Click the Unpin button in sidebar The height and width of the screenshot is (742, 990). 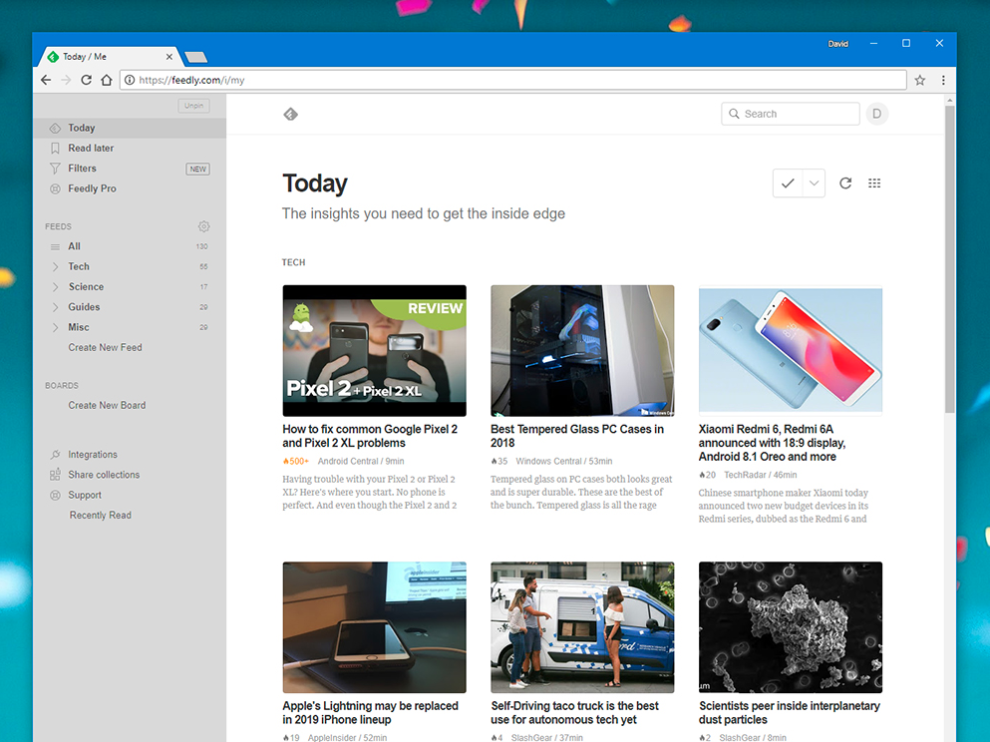194,105
